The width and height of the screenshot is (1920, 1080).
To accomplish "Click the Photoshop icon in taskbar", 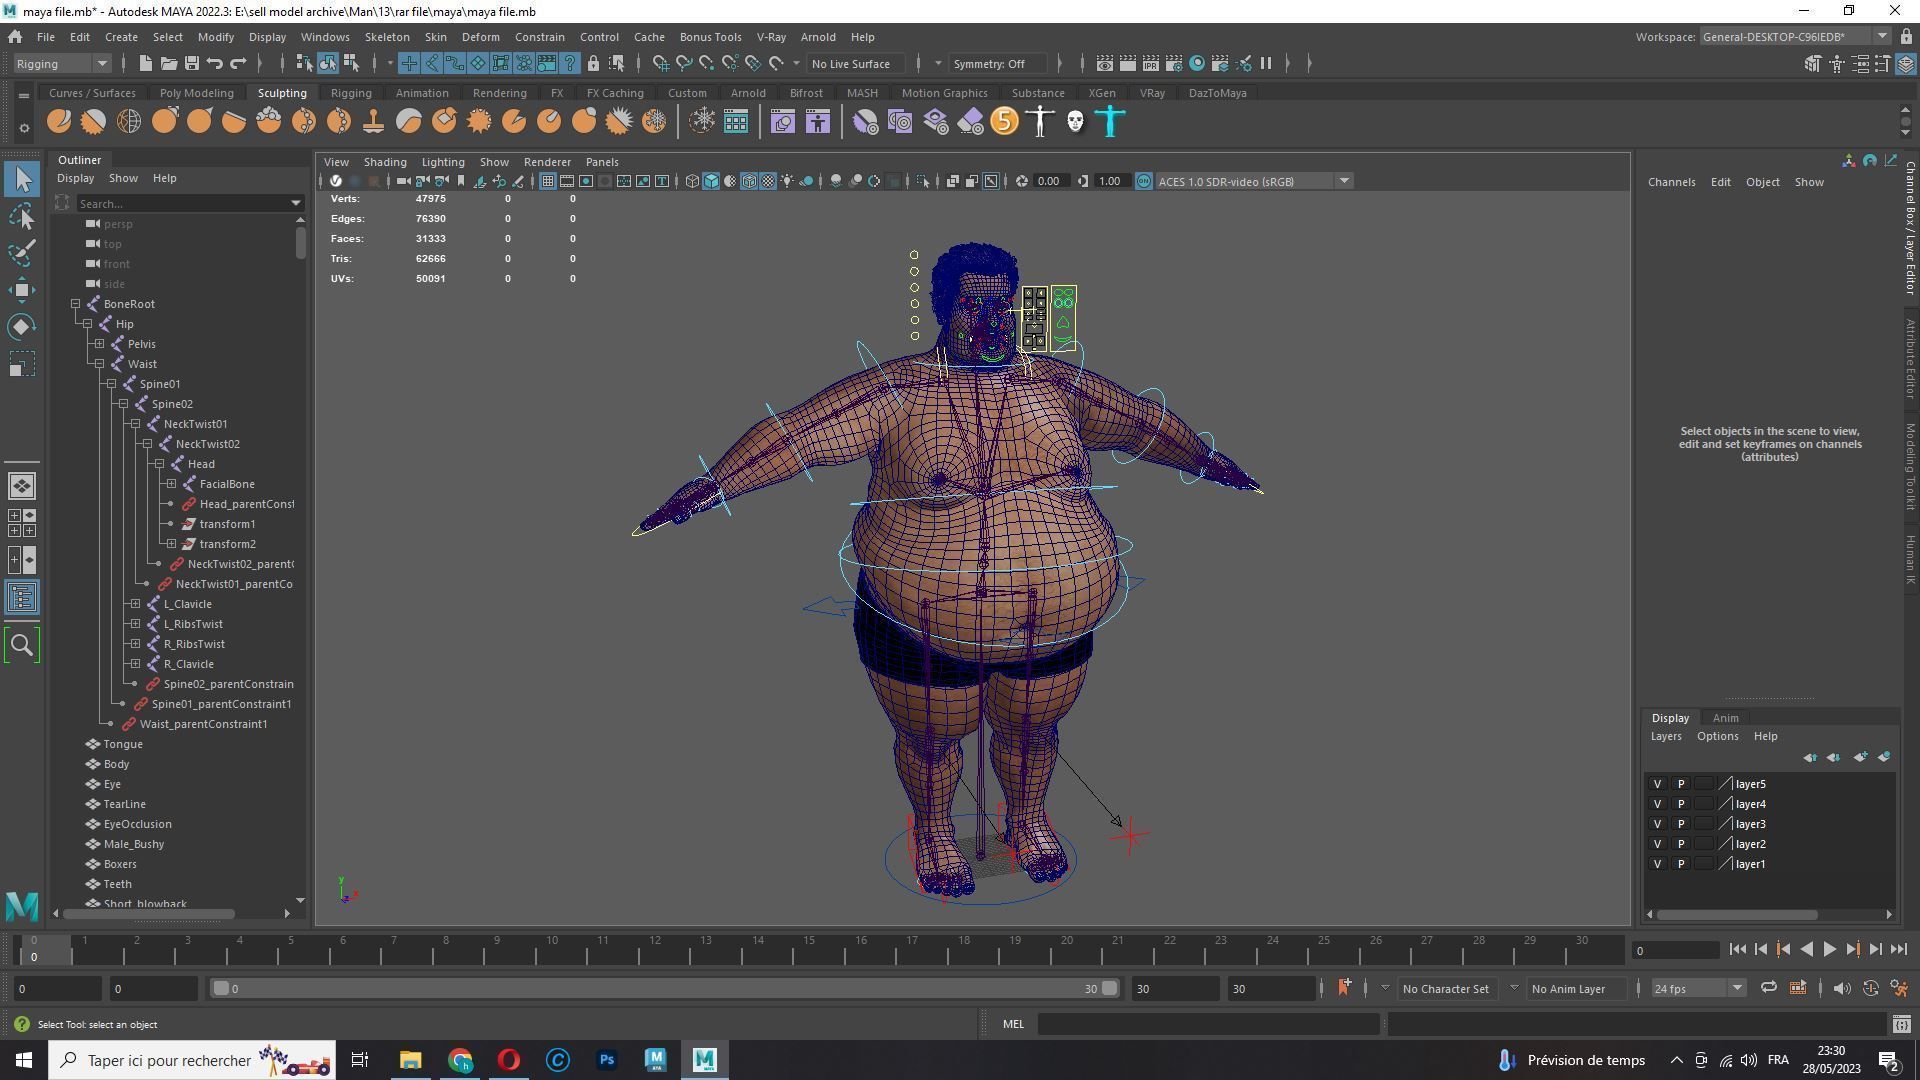I will coord(606,1060).
